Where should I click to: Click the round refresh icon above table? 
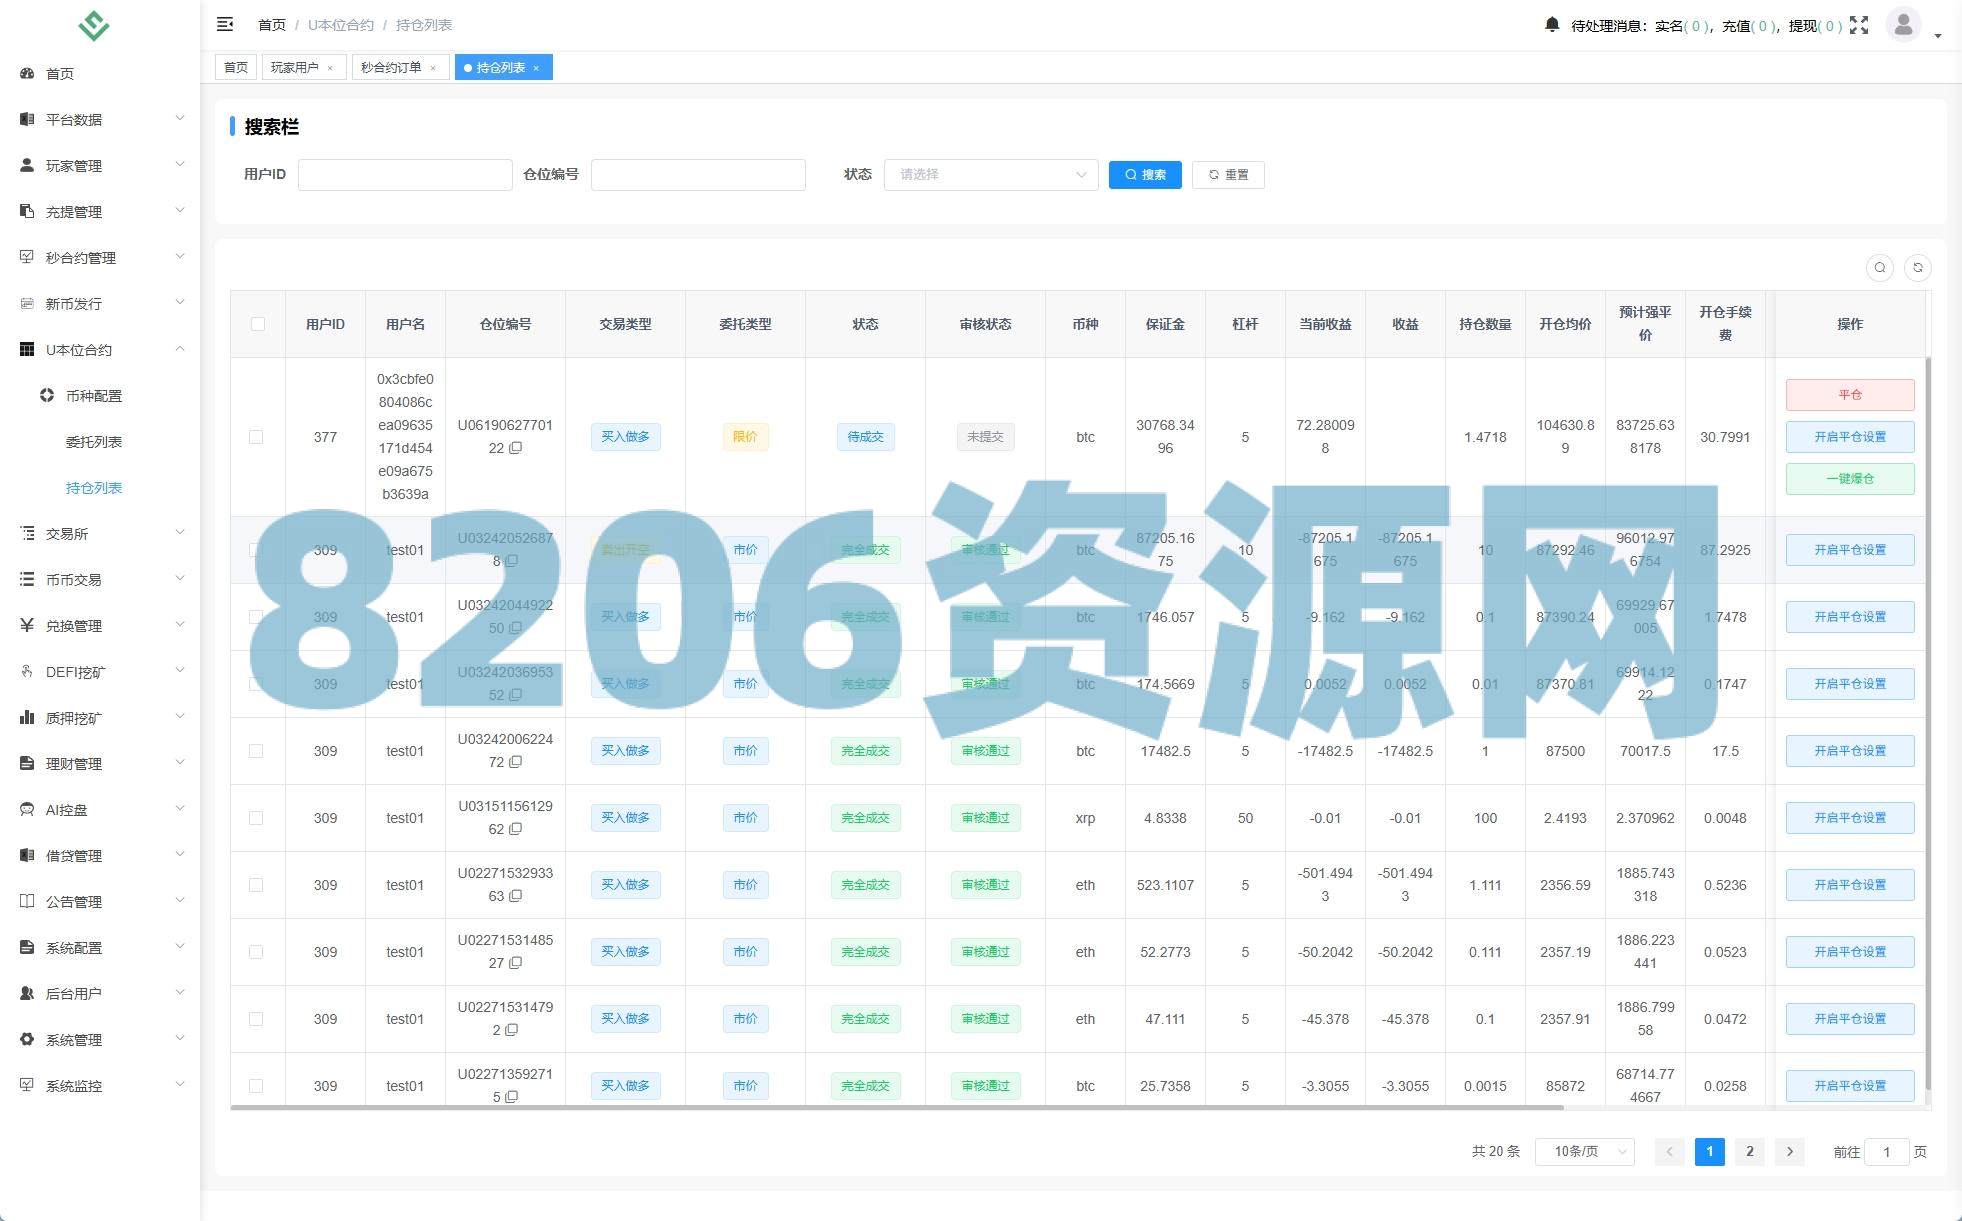(1918, 267)
